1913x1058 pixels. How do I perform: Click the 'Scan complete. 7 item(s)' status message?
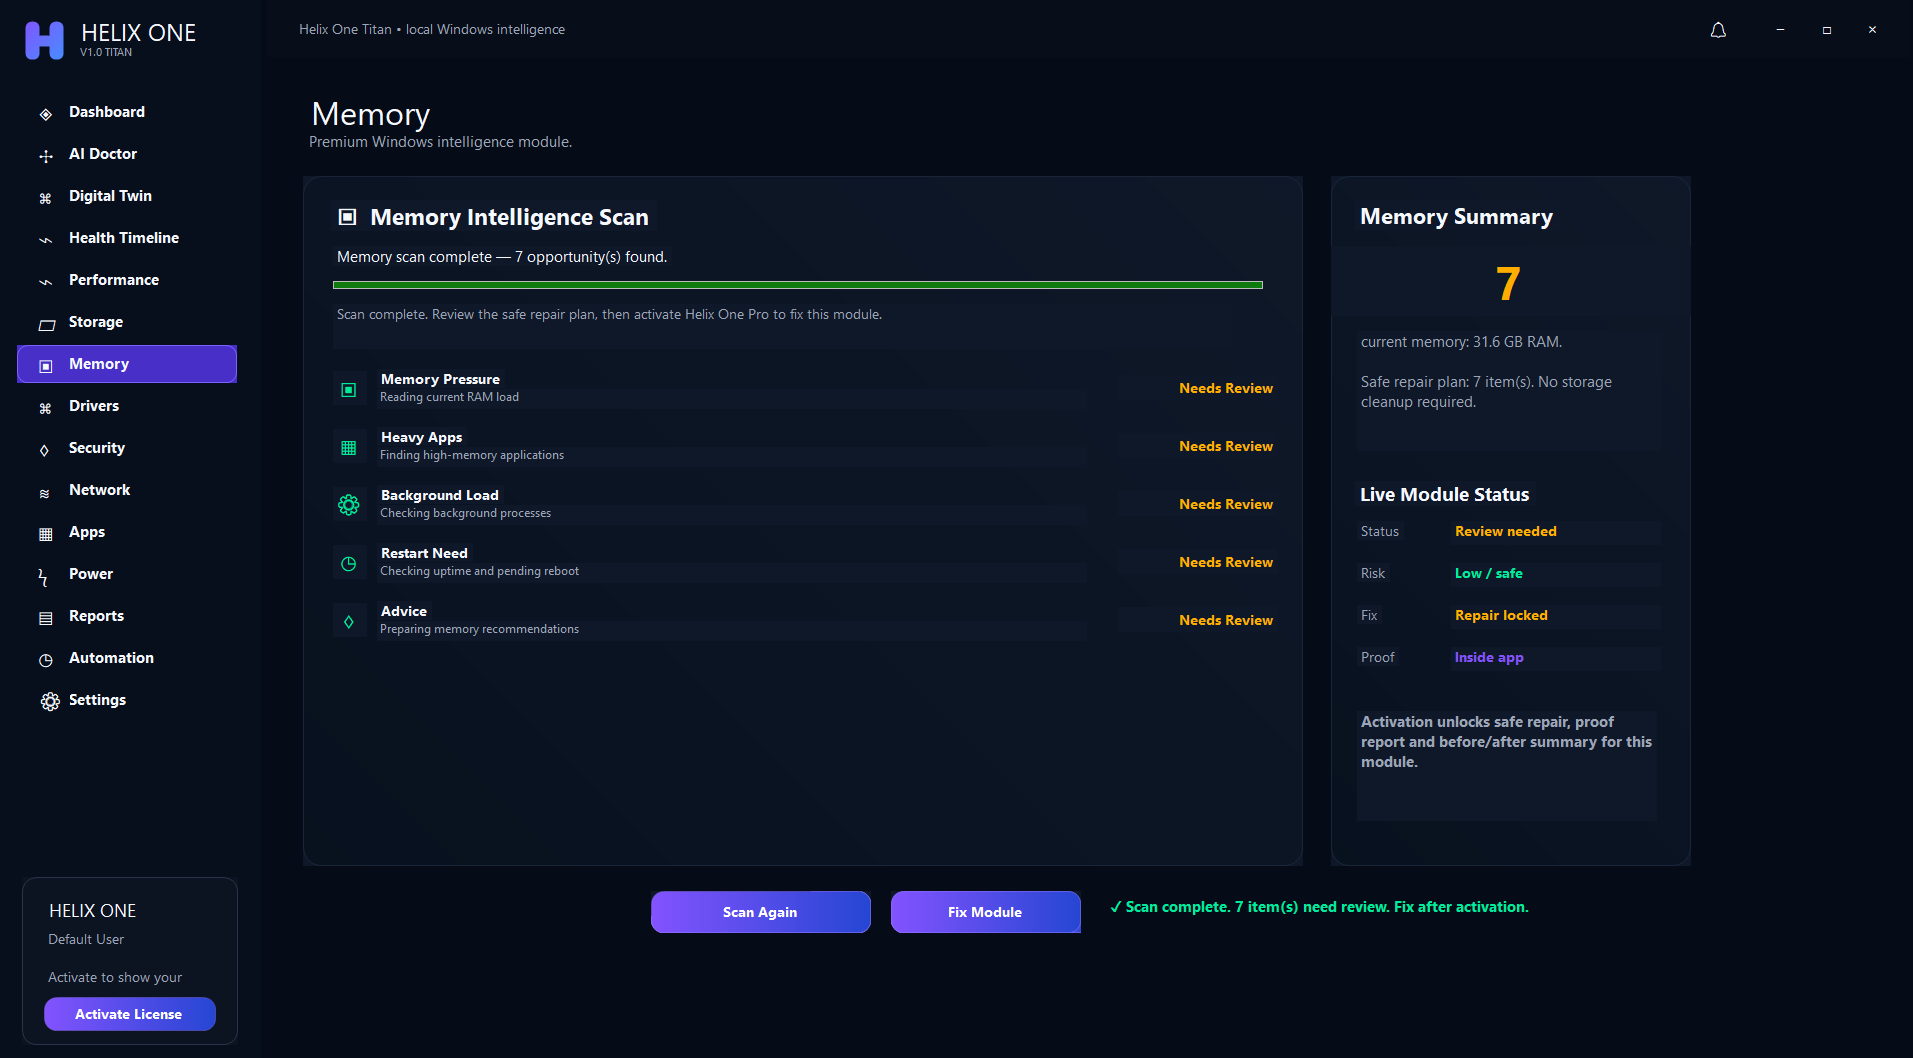pos(1319,907)
